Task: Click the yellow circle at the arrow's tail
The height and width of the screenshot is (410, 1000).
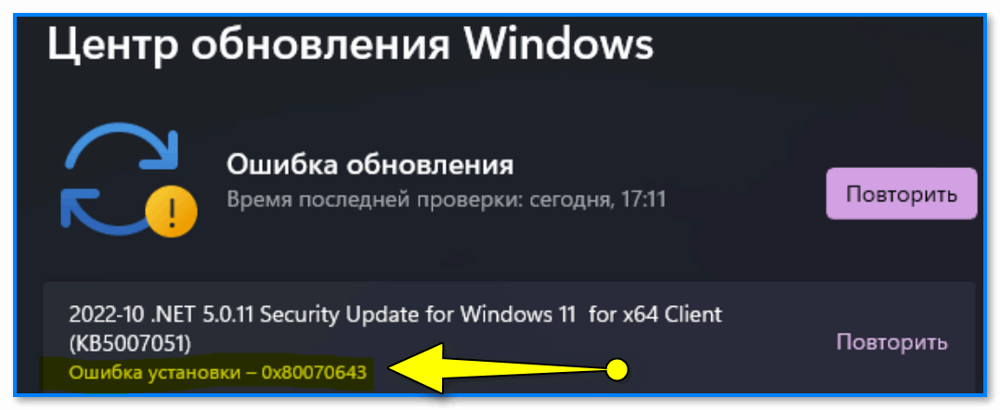Action: 617,369
